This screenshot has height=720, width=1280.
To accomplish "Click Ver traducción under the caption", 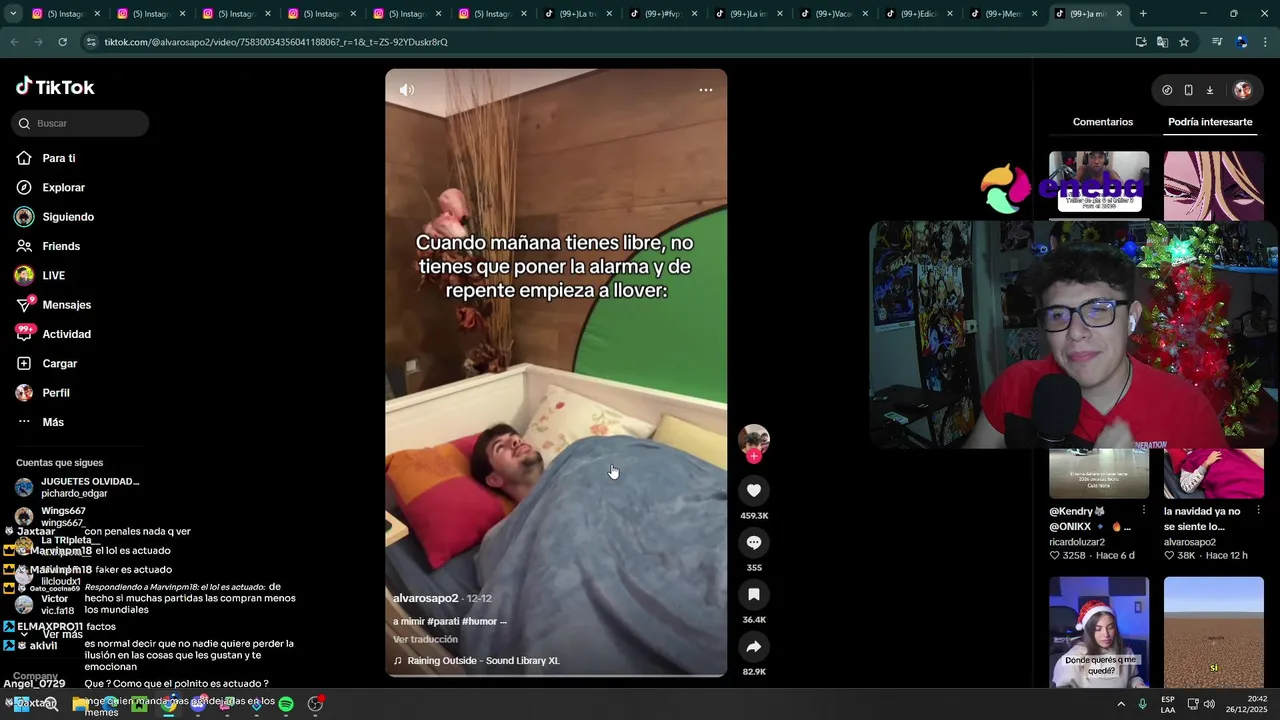I will [x=425, y=639].
